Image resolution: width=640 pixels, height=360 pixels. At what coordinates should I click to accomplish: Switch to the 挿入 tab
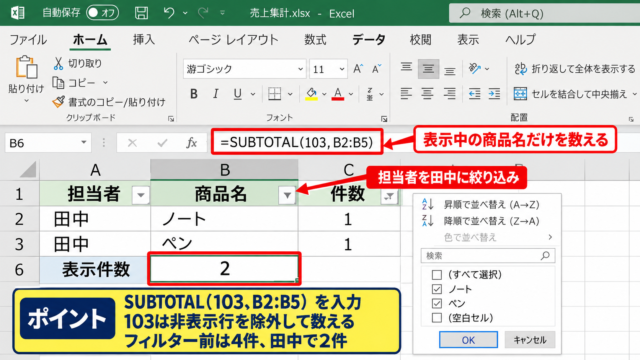point(144,40)
